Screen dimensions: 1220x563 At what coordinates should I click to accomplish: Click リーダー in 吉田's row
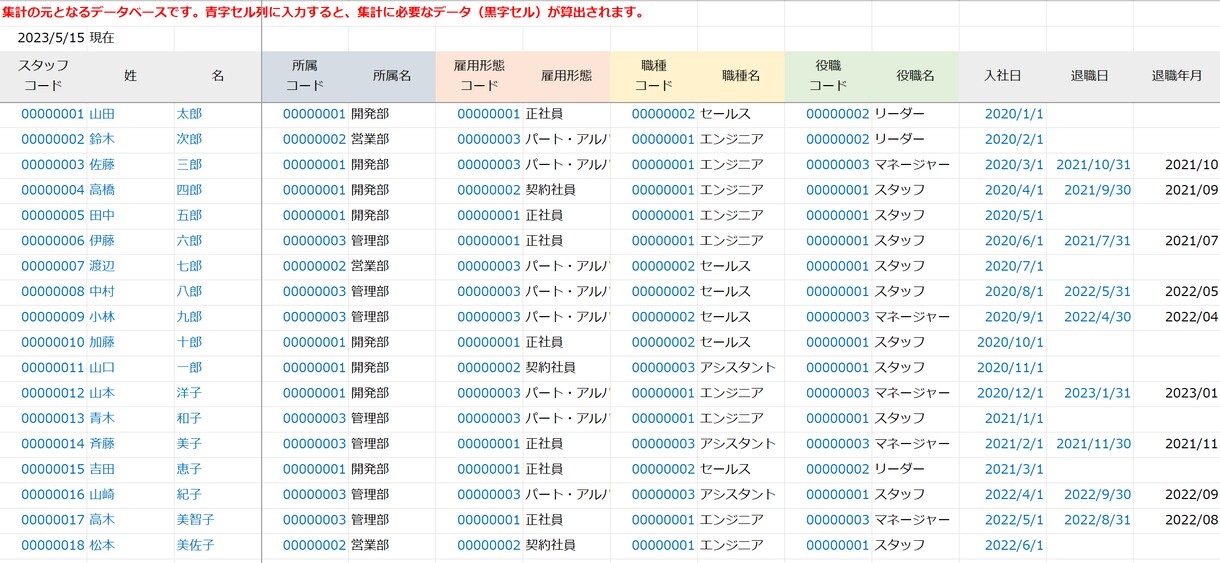tap(899, 469)
